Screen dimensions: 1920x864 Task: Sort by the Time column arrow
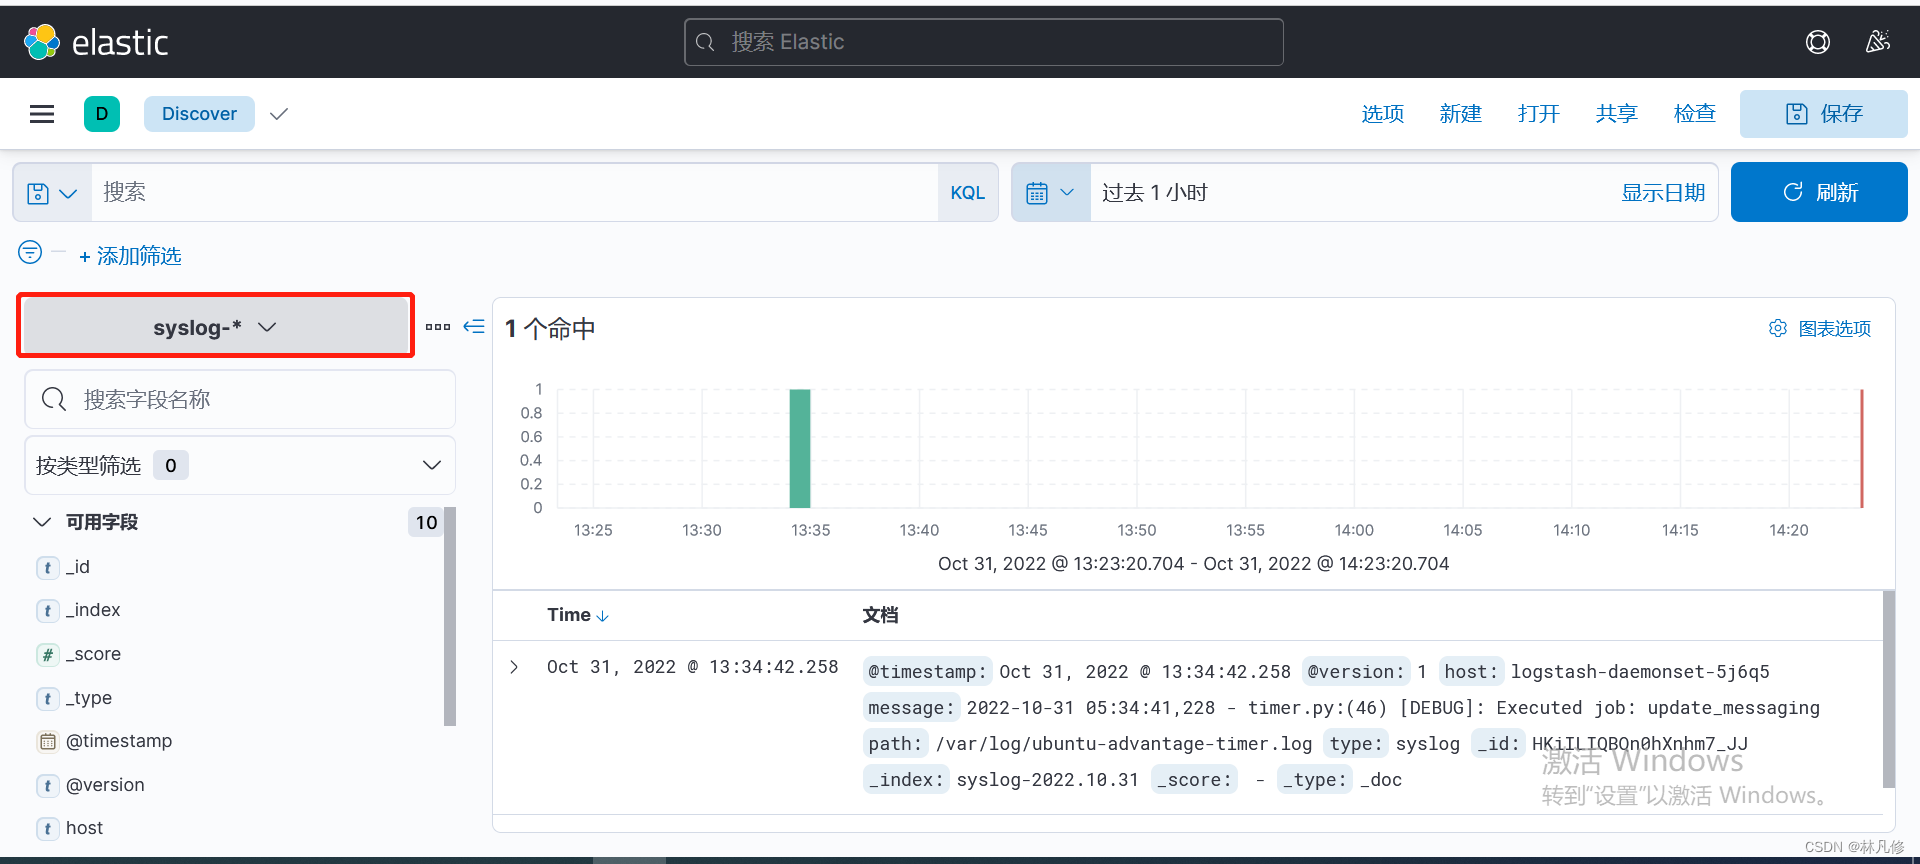pos(602,616)
